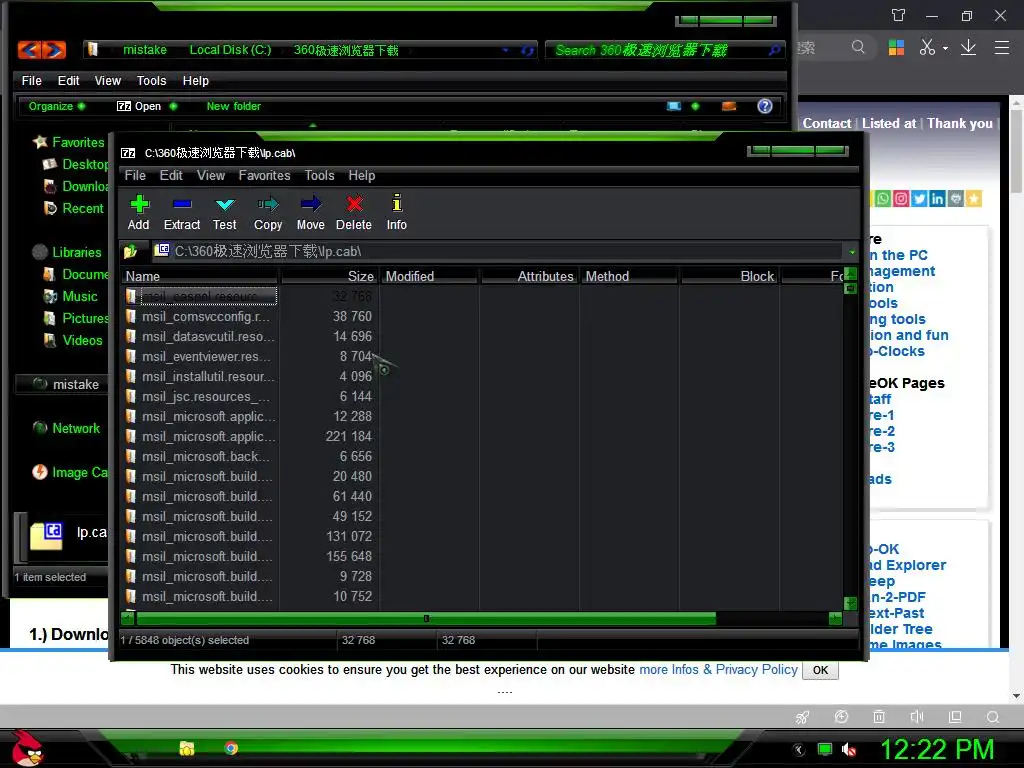Expand the Explorer address bar history dropdown

click(x=505, y=50)
